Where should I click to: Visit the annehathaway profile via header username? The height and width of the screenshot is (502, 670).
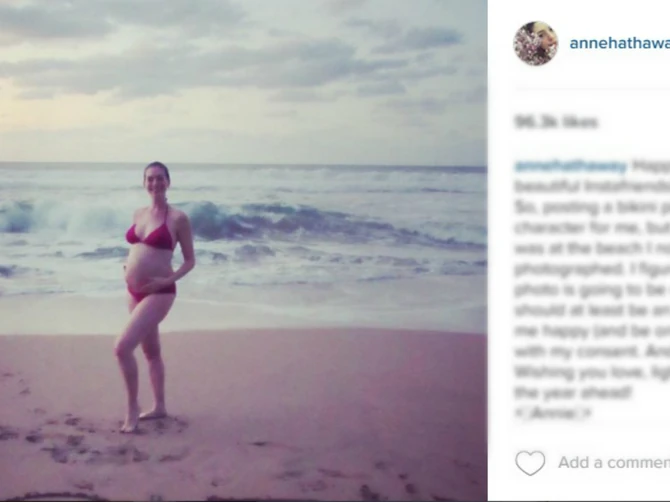[x=620, y=43]
